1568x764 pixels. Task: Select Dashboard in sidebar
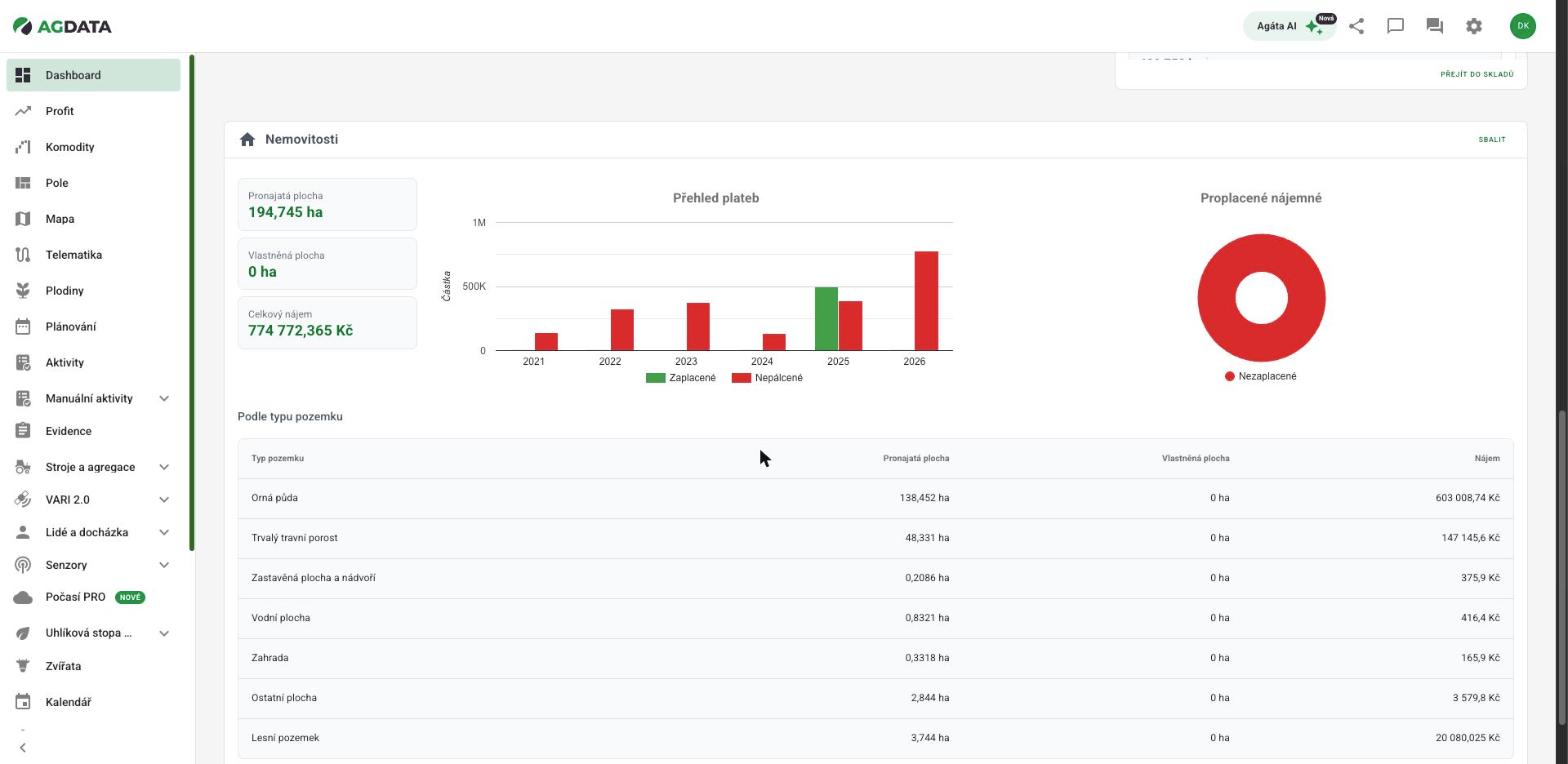pyautogui.click(x=93, y=75)
